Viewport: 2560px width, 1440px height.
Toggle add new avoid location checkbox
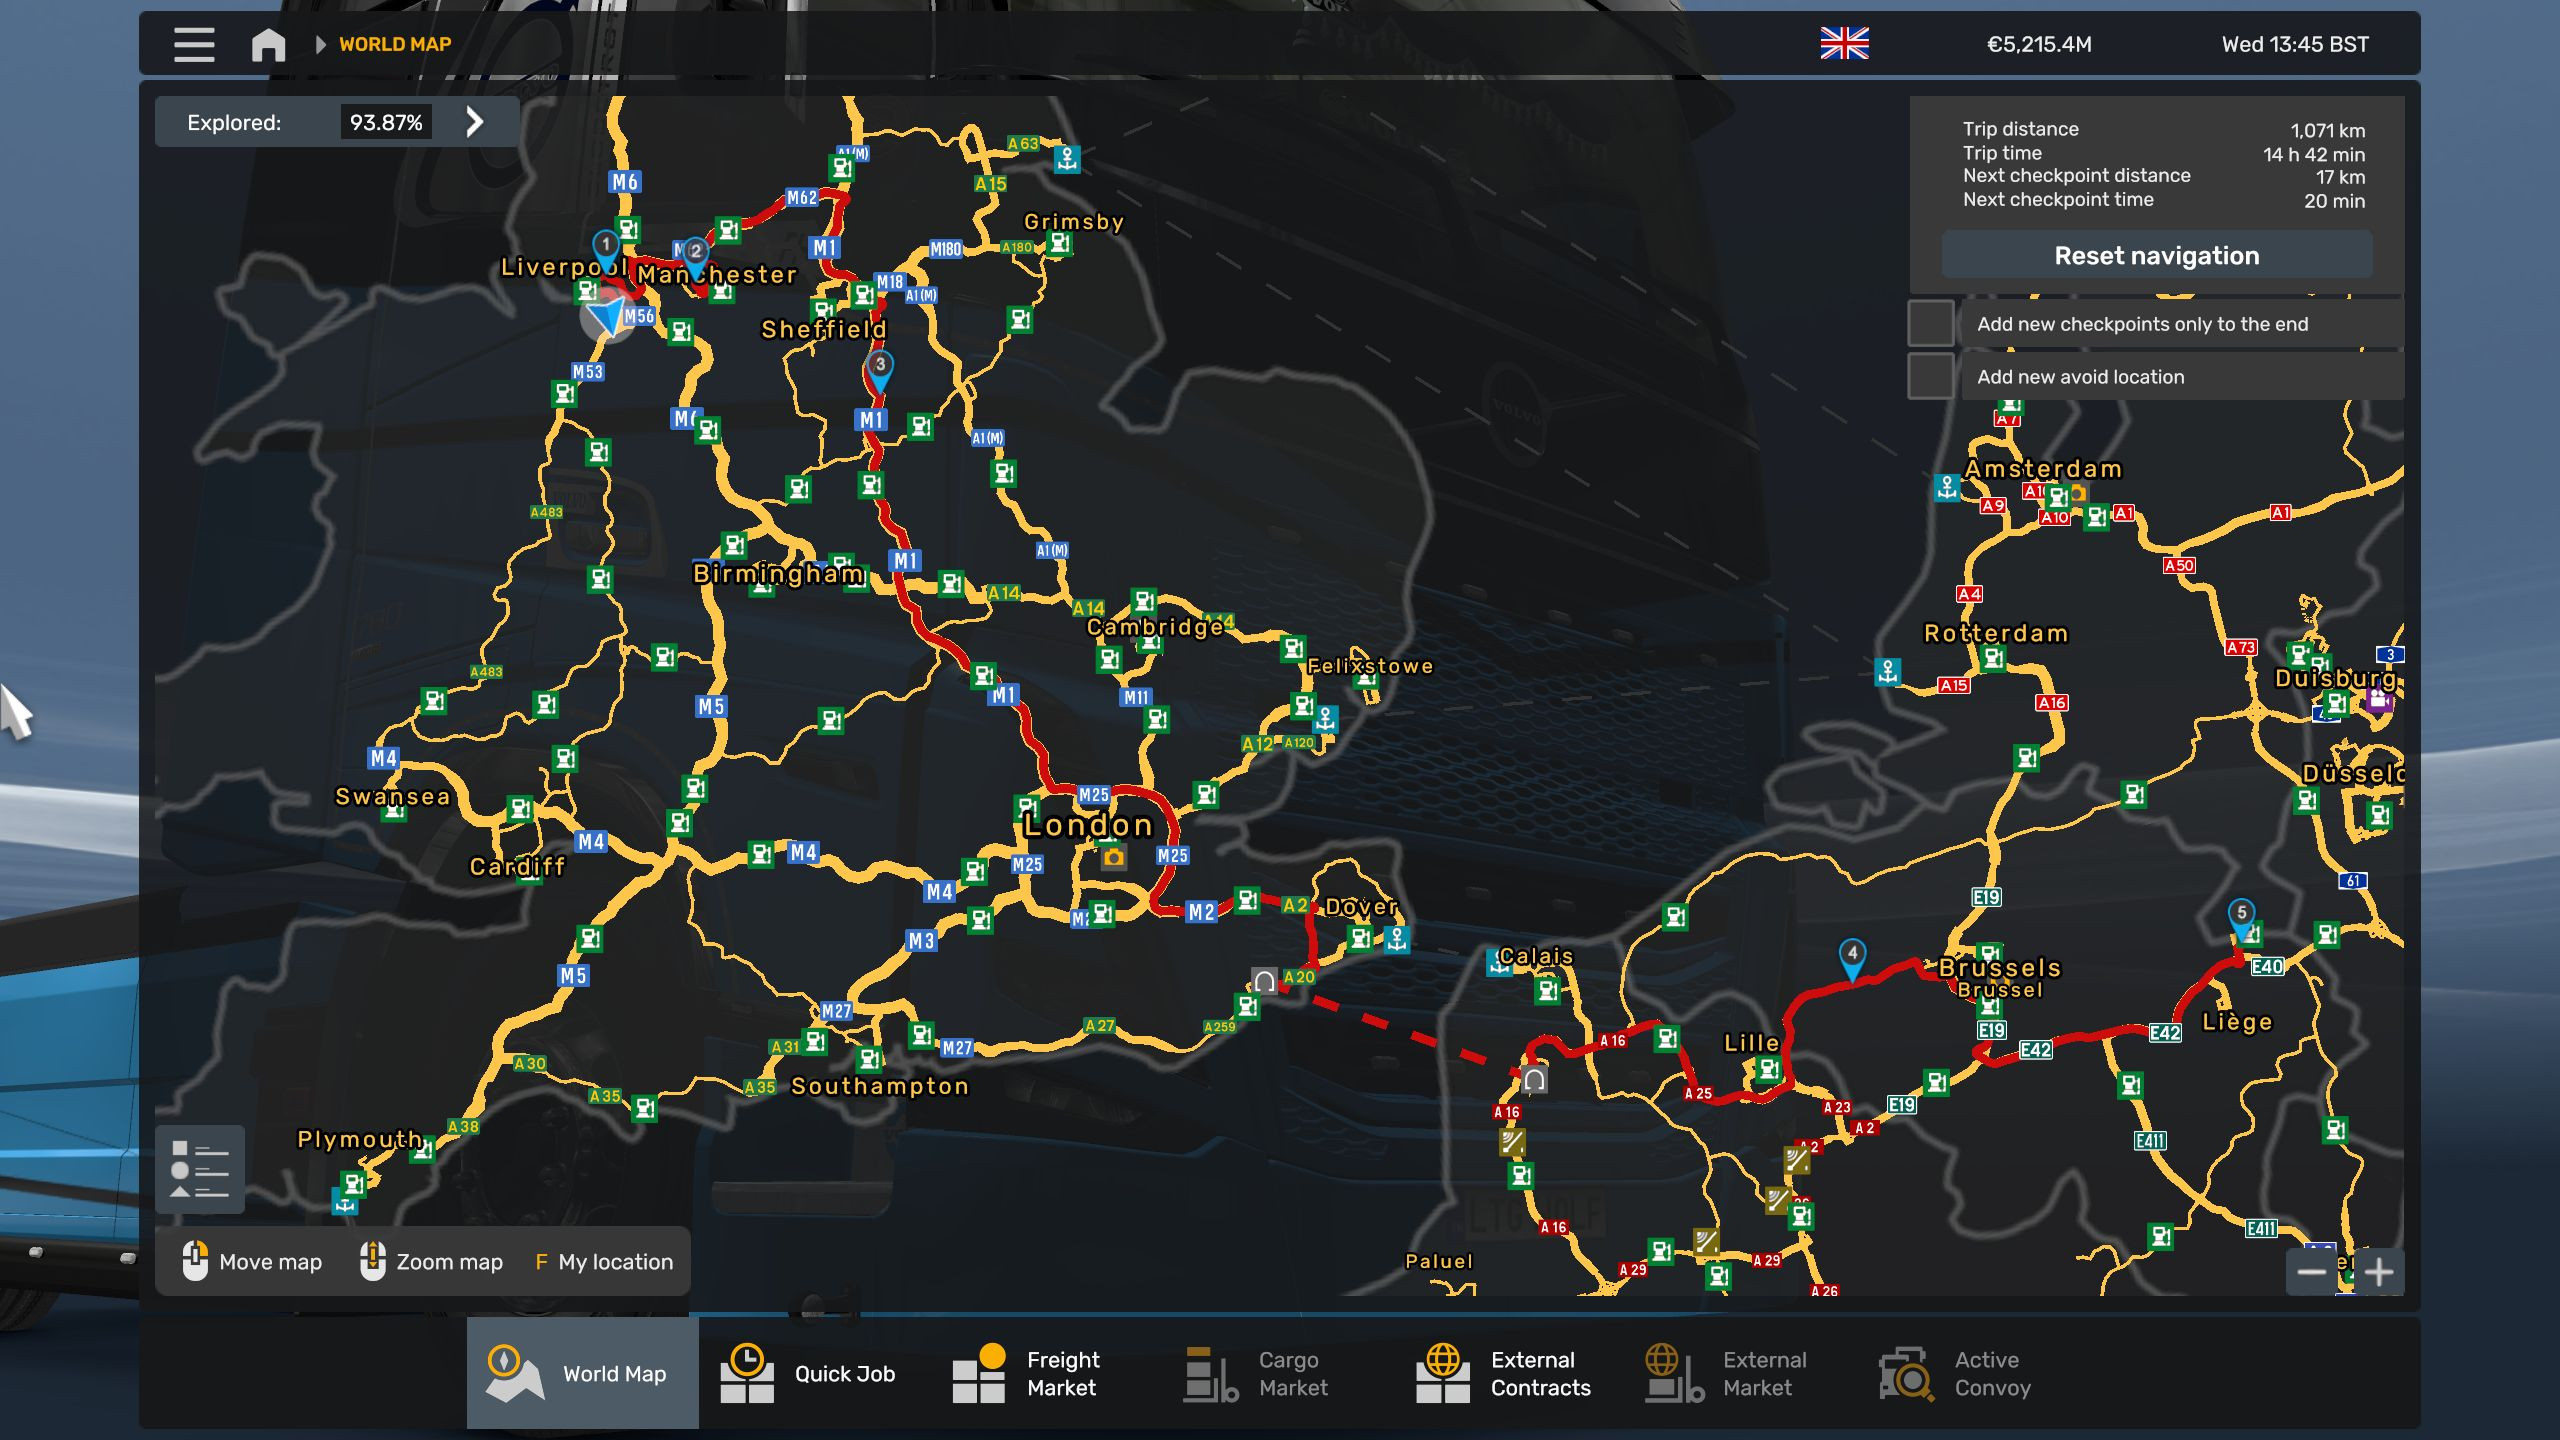coord(1931,377)
